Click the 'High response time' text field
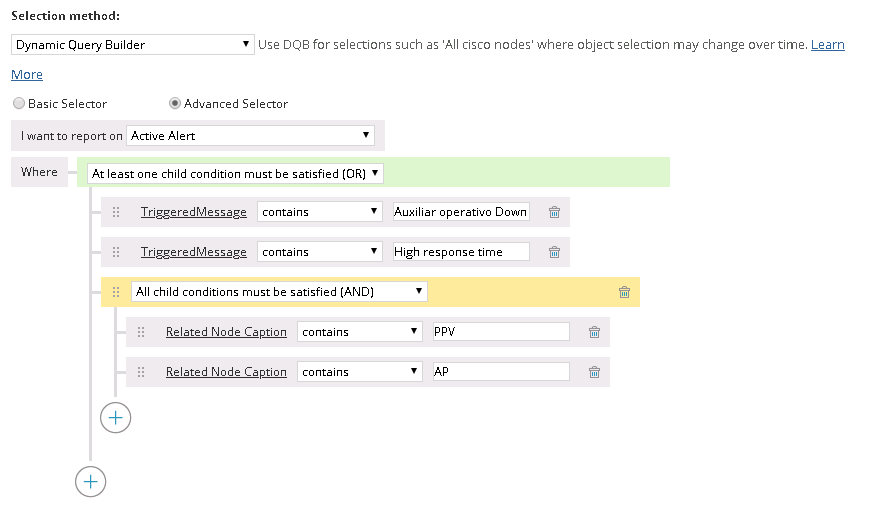This screenshot has height=506, width=871. click(460, 252)
